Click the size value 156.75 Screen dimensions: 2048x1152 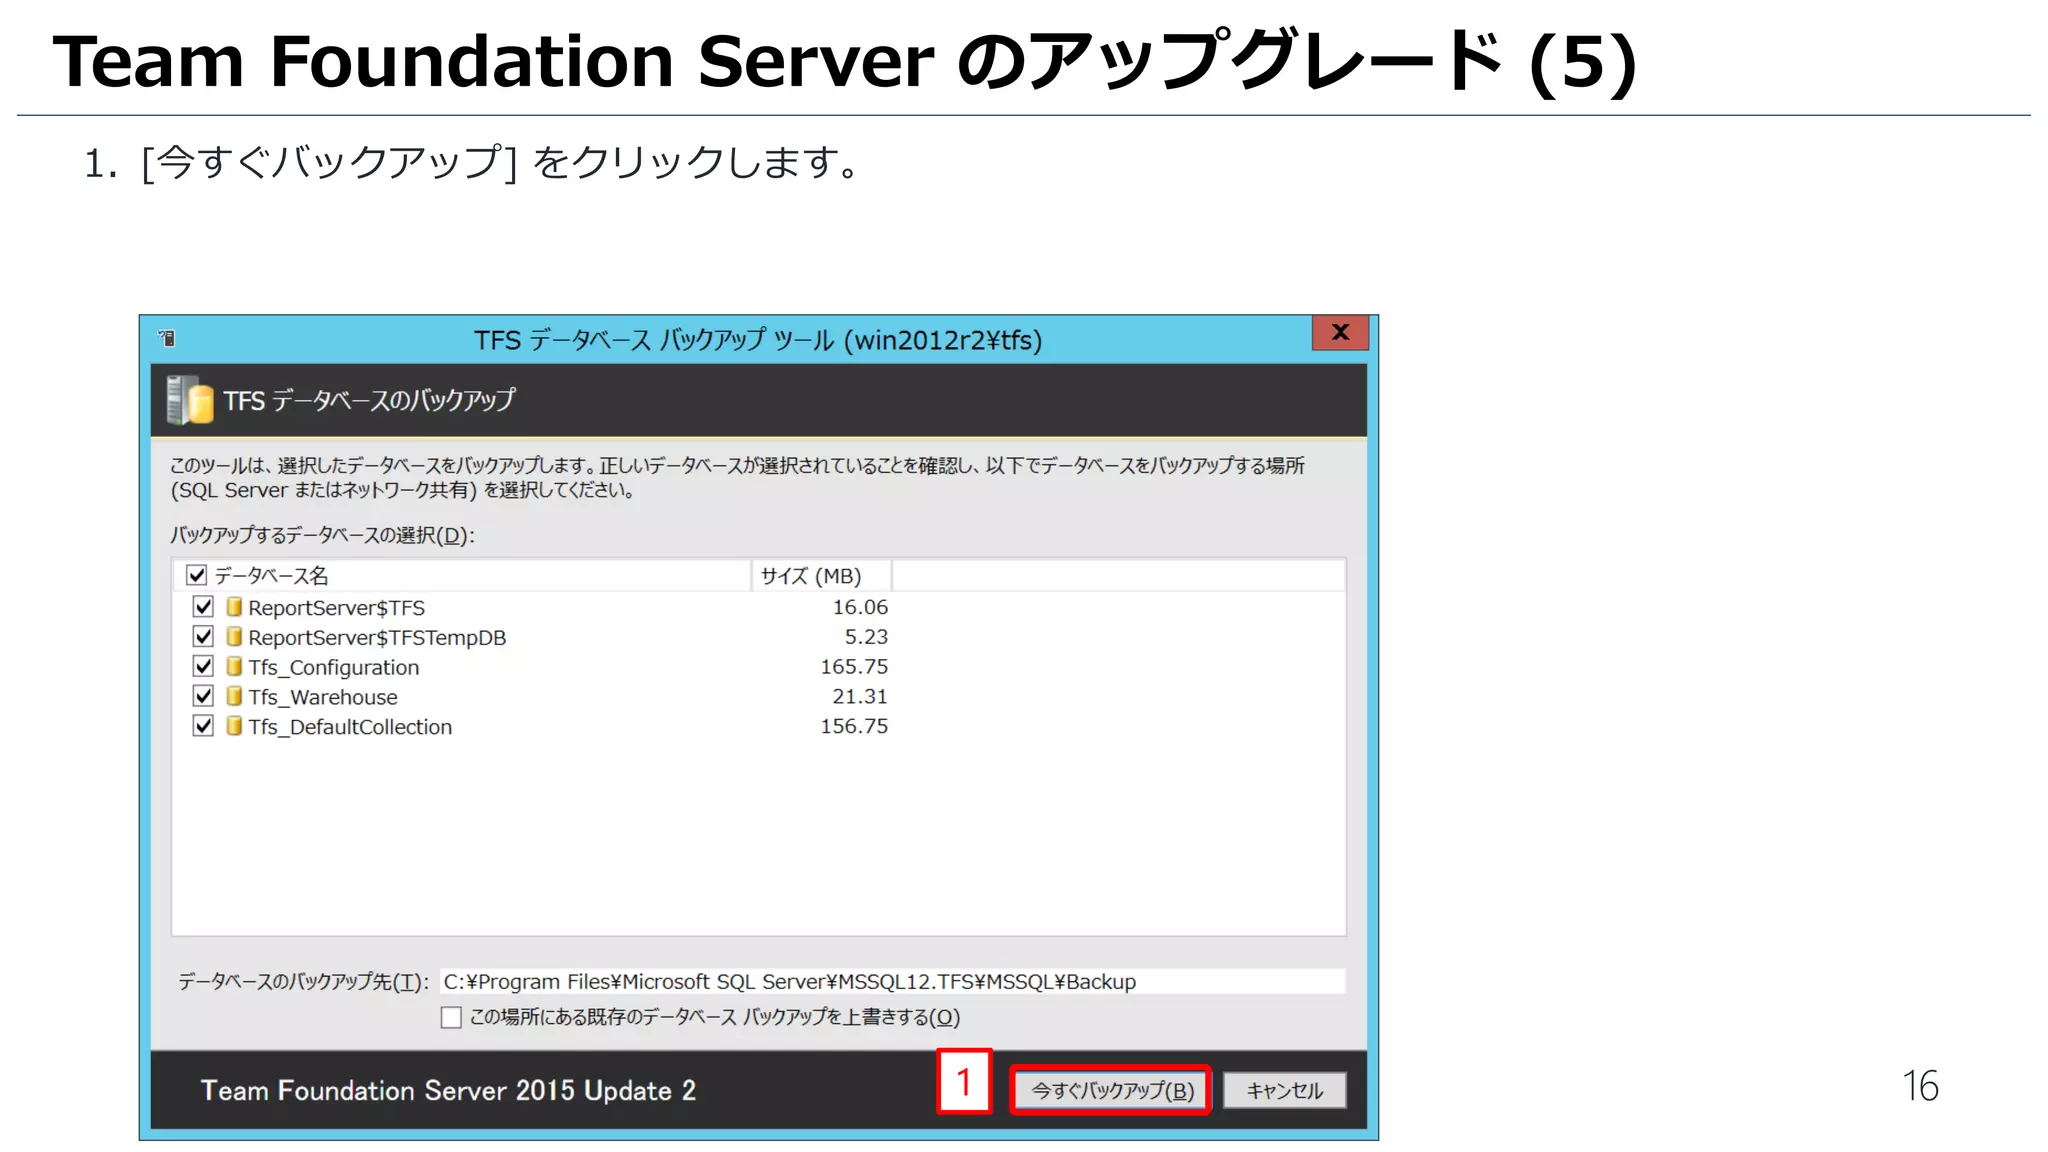click(x=854, y=726)
